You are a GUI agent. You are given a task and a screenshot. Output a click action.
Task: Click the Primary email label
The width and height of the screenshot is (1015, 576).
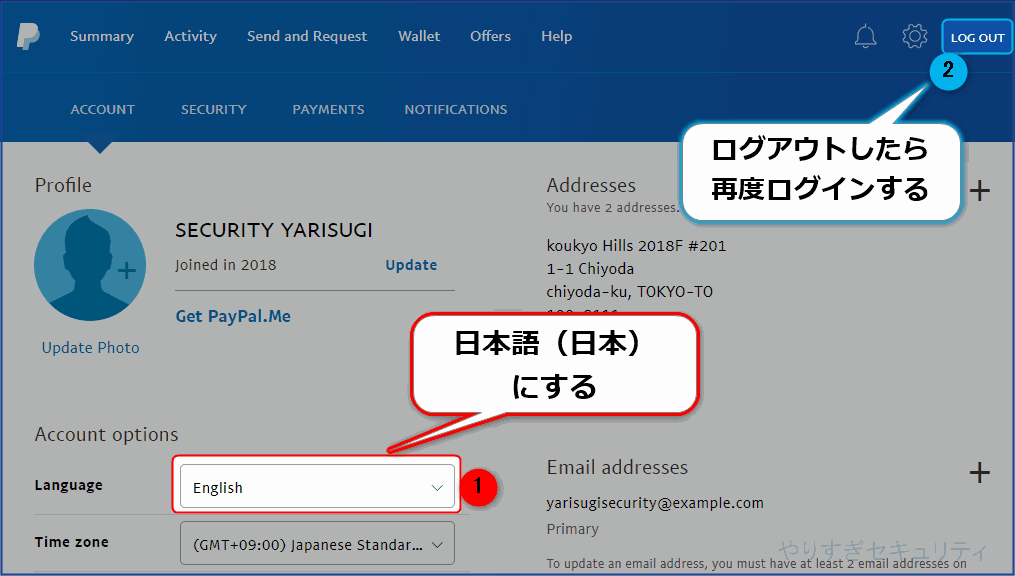[572, 529]
